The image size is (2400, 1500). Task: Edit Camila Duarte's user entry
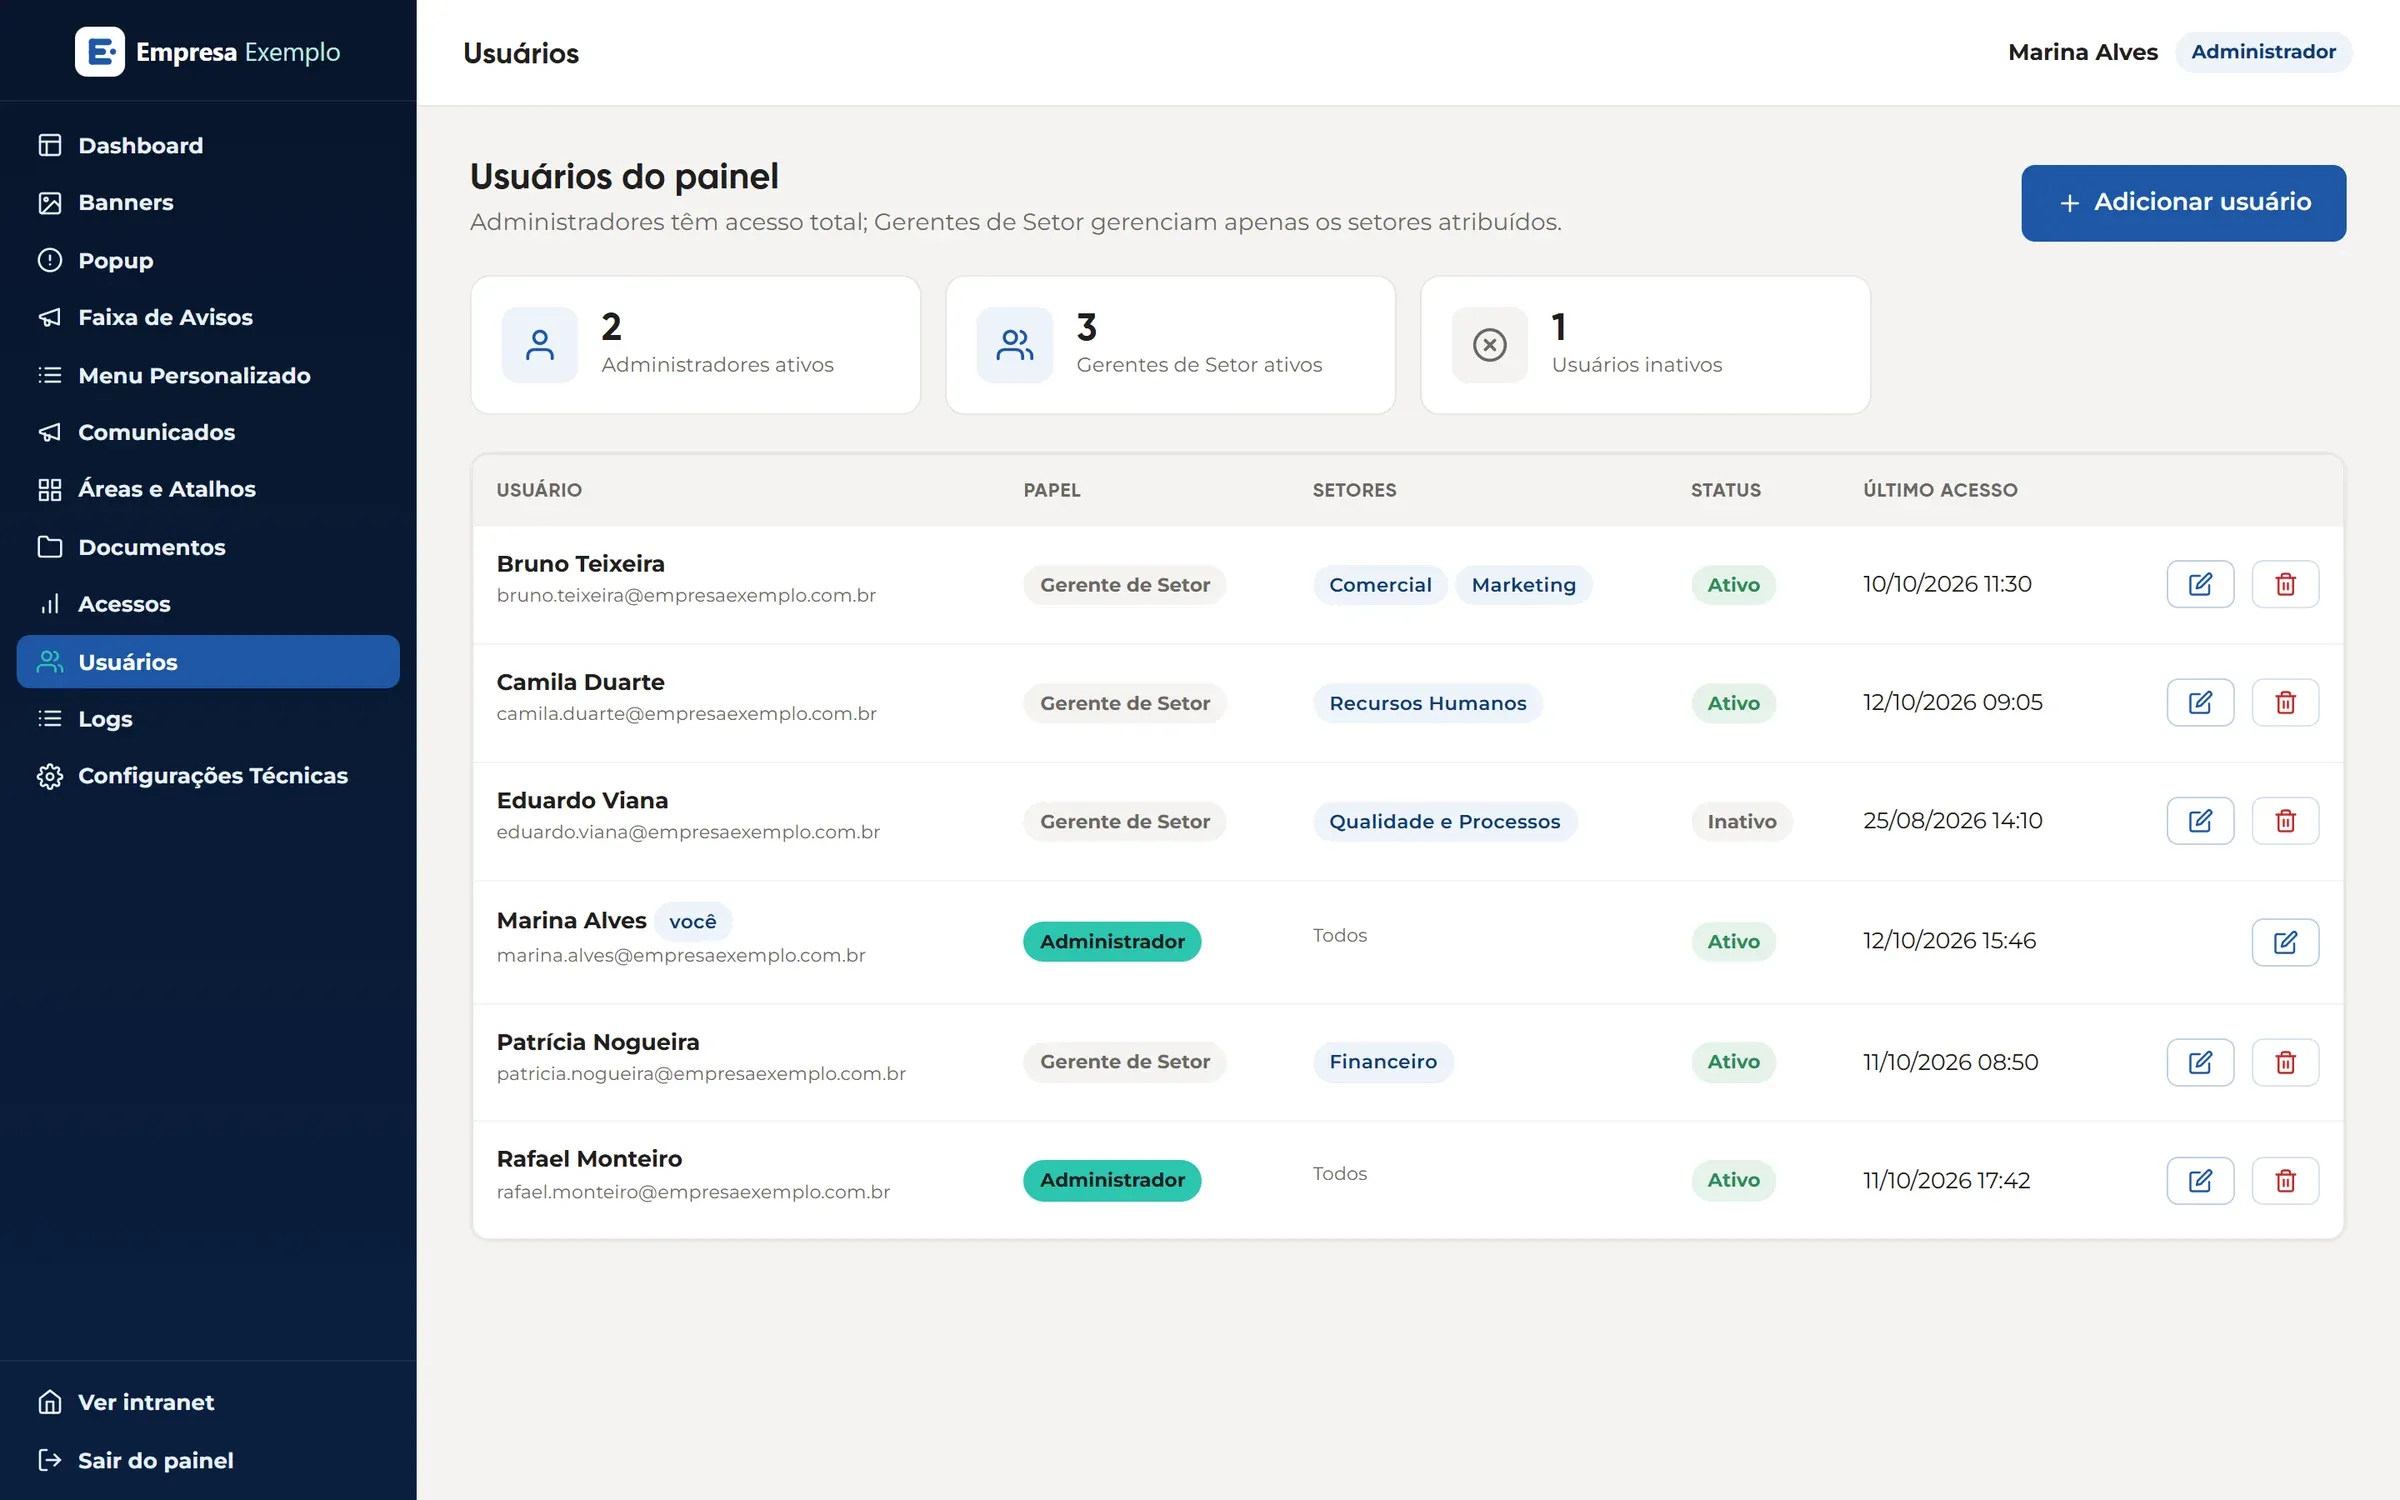click(2200, 702)
